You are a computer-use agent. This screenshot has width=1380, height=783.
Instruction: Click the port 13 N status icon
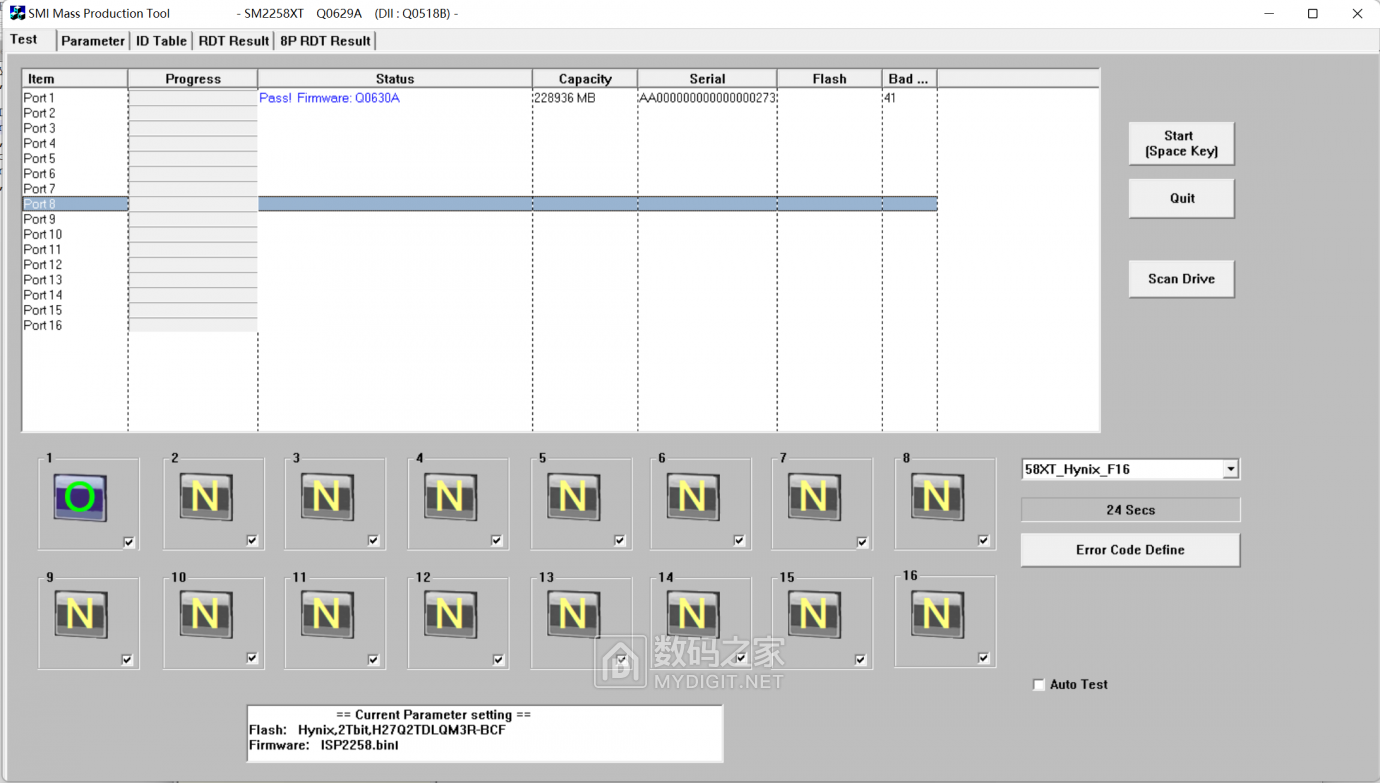tap(573, 614)
